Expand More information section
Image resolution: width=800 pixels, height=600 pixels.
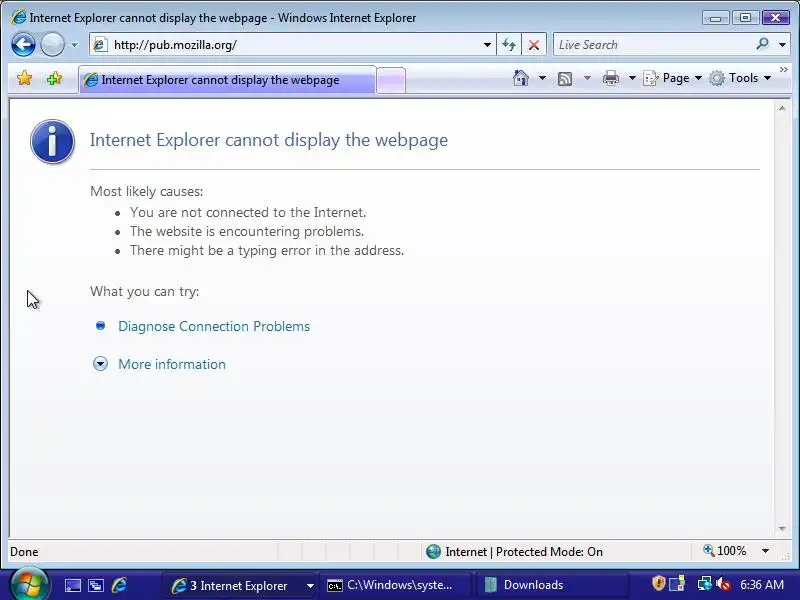[101, 364]
